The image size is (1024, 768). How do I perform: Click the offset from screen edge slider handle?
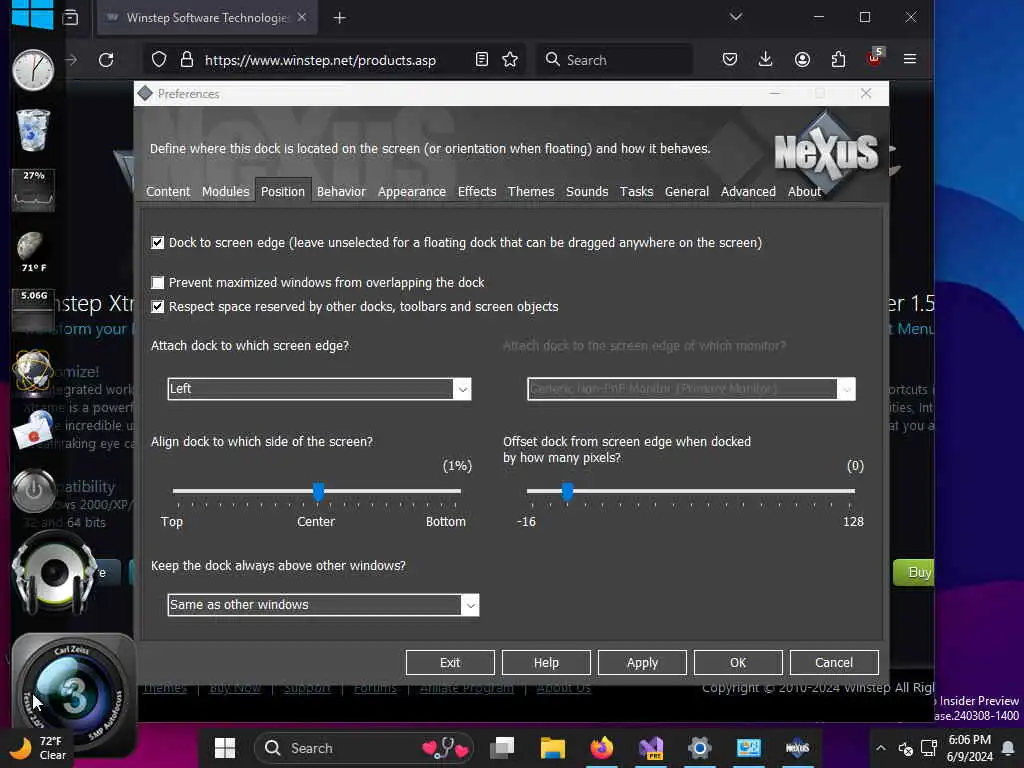(x=568, y=492)
